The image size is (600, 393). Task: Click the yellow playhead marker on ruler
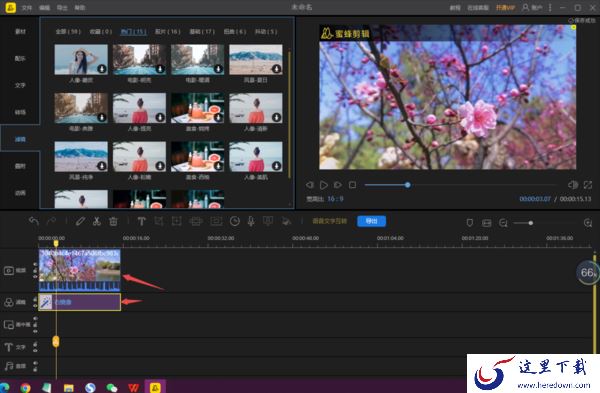[56, 243]
